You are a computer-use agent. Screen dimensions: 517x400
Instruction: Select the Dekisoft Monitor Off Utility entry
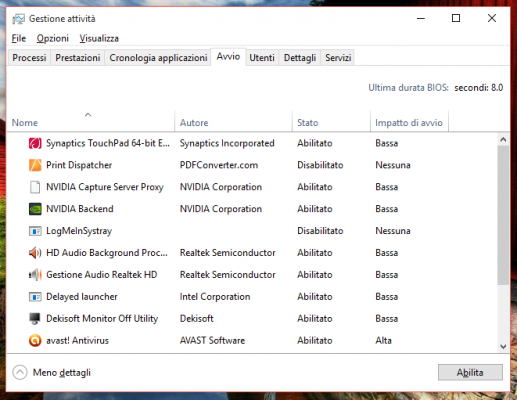tap(102, 319)
